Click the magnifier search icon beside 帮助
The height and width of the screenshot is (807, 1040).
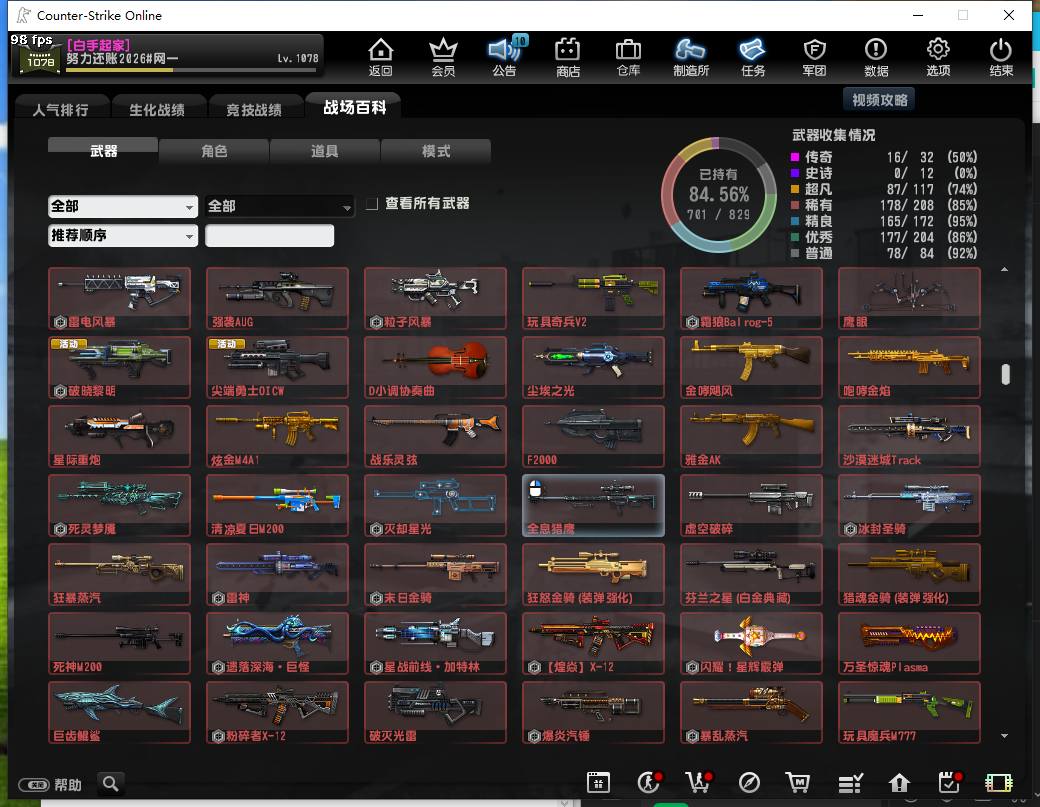point(111,784)
